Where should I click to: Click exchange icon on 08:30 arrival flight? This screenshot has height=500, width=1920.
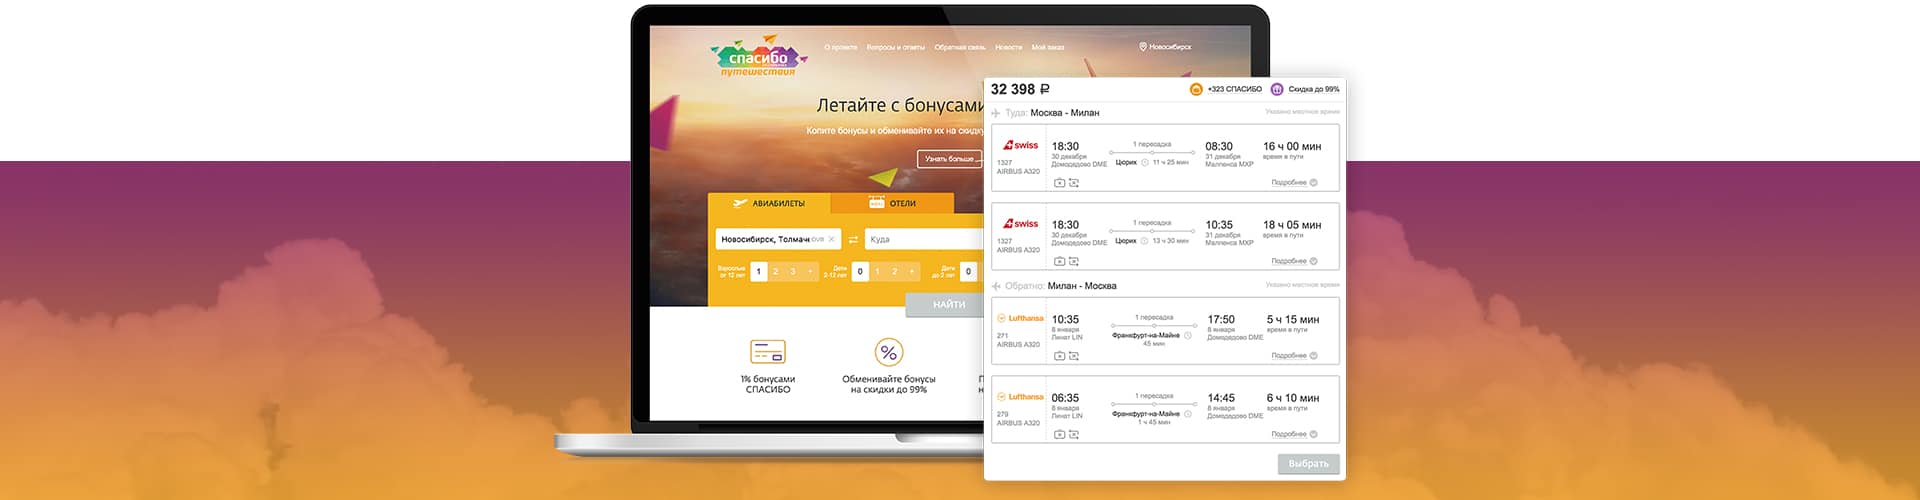pyautogui.click(x=1074, y=183)
